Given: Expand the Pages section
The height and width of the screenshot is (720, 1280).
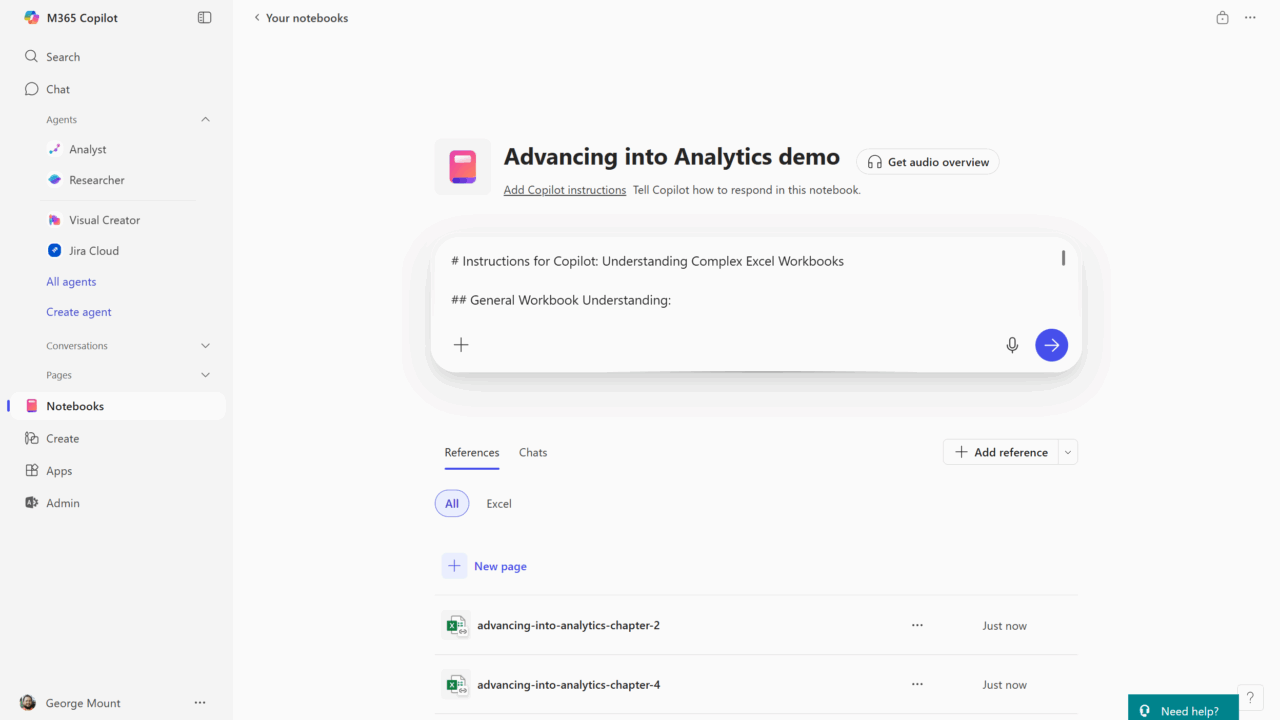Looking at the screenshot, I should [x=206, y=375].
